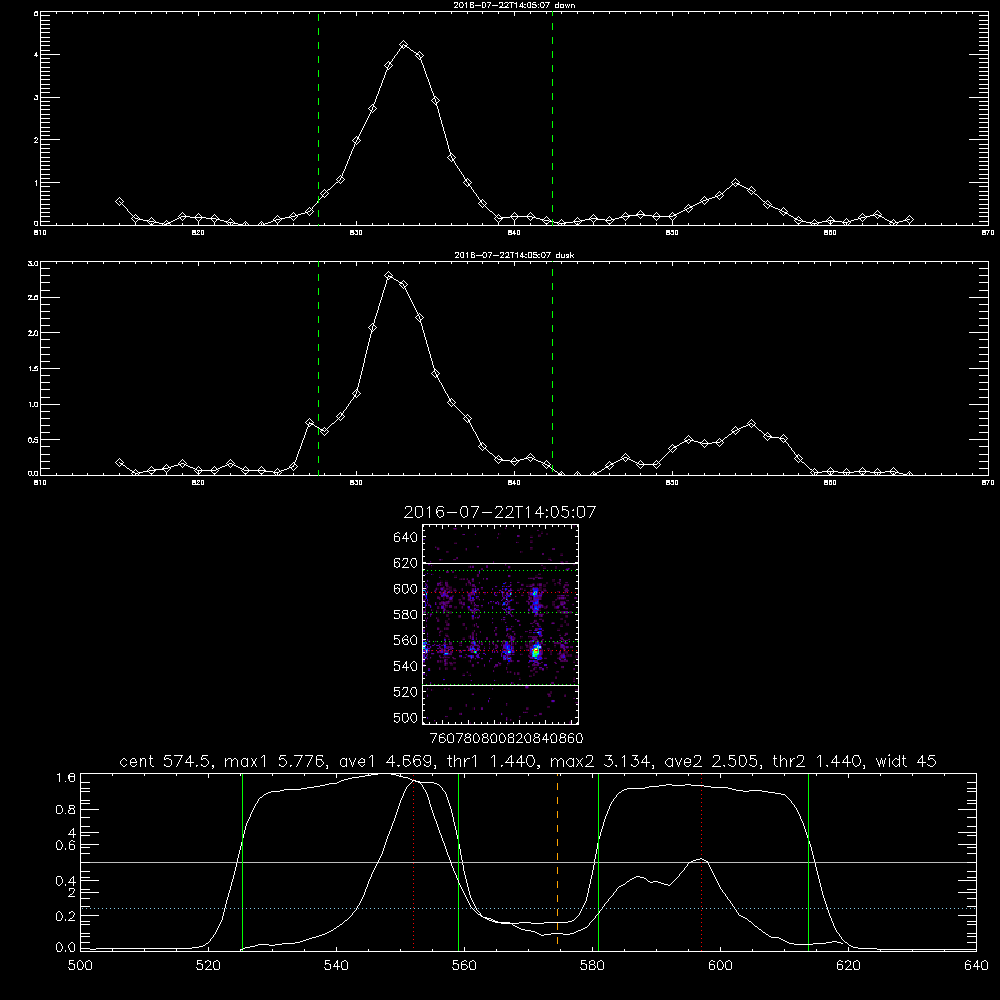Click the solid white horizontal line in bottom plot

pos(528,862)
